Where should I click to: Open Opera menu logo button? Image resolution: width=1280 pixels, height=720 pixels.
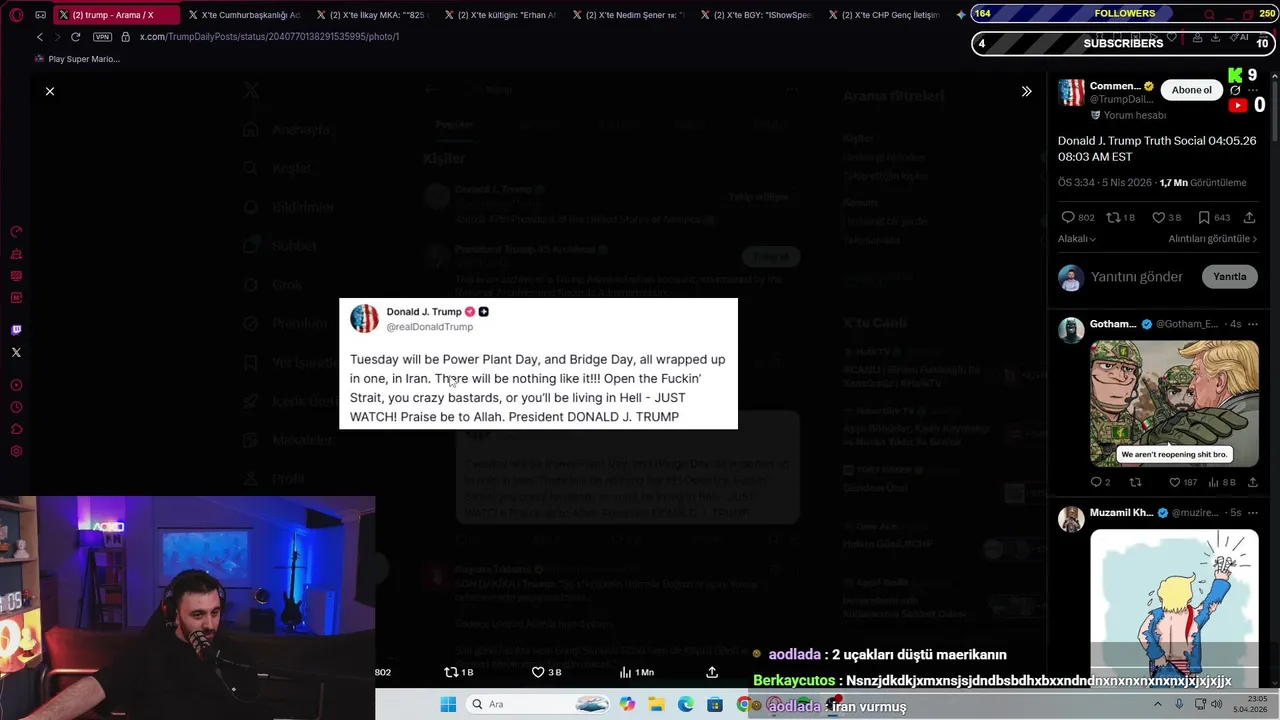pos(16,15)
